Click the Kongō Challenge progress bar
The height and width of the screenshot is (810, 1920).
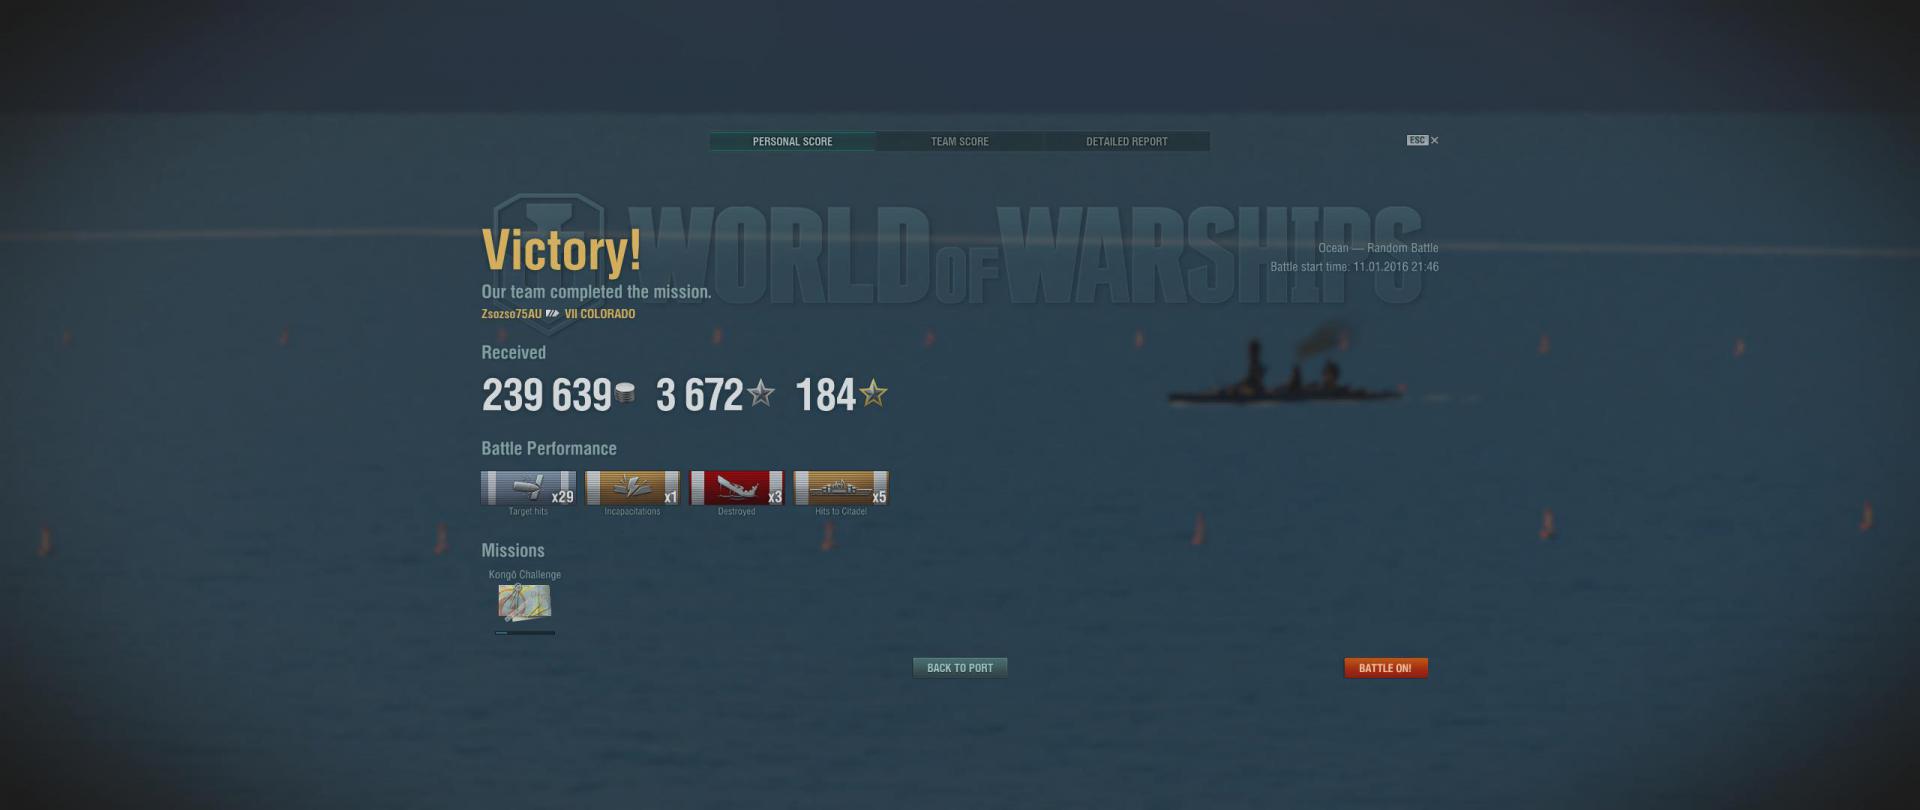pos(525,632)
